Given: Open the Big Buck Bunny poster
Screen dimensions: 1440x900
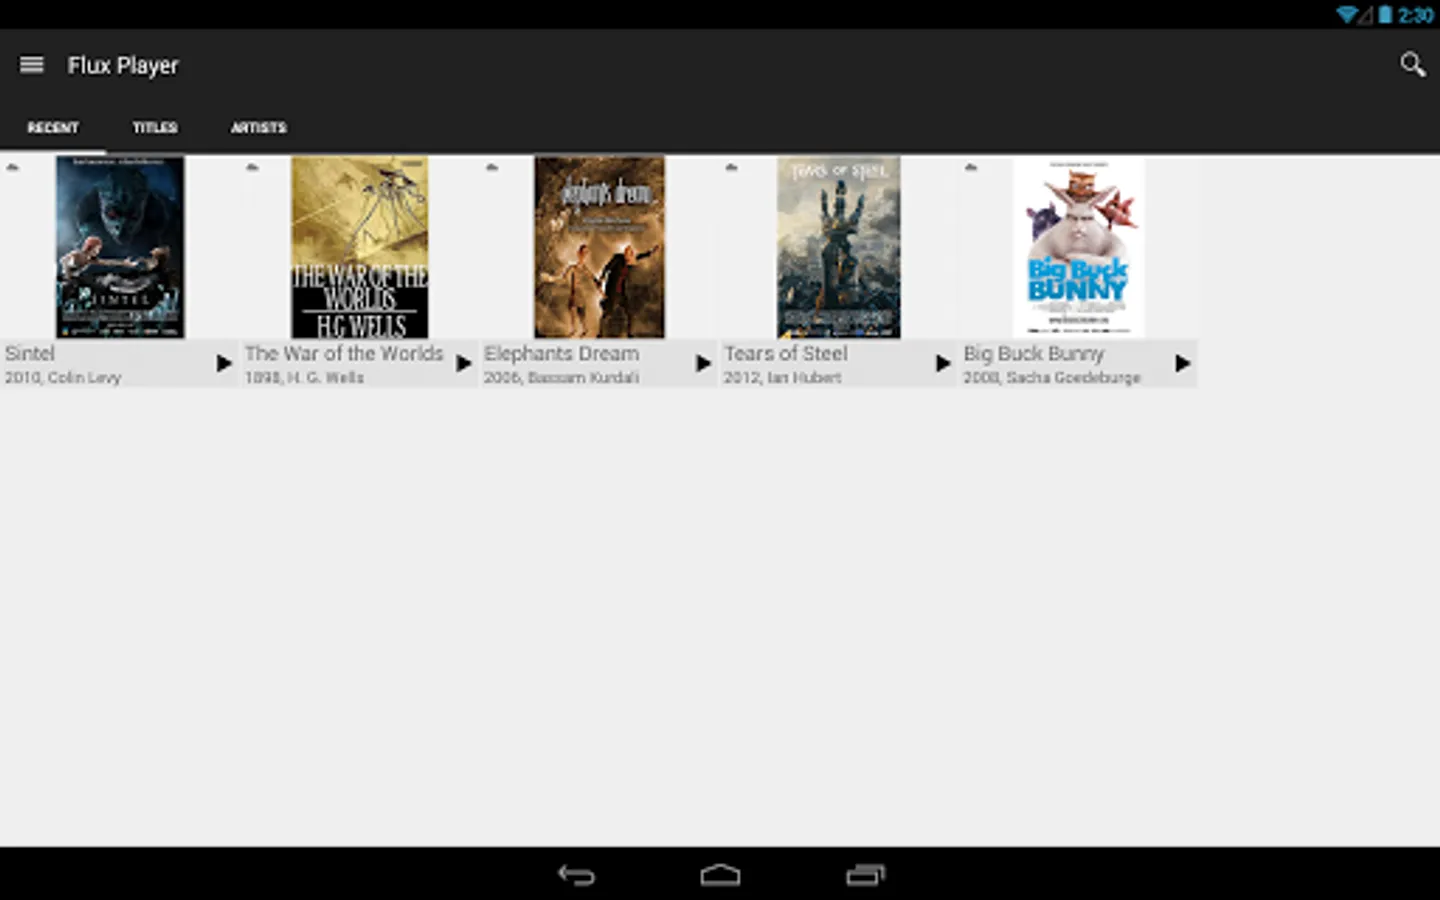Looking at the screenshot, I should point(1079,247).
